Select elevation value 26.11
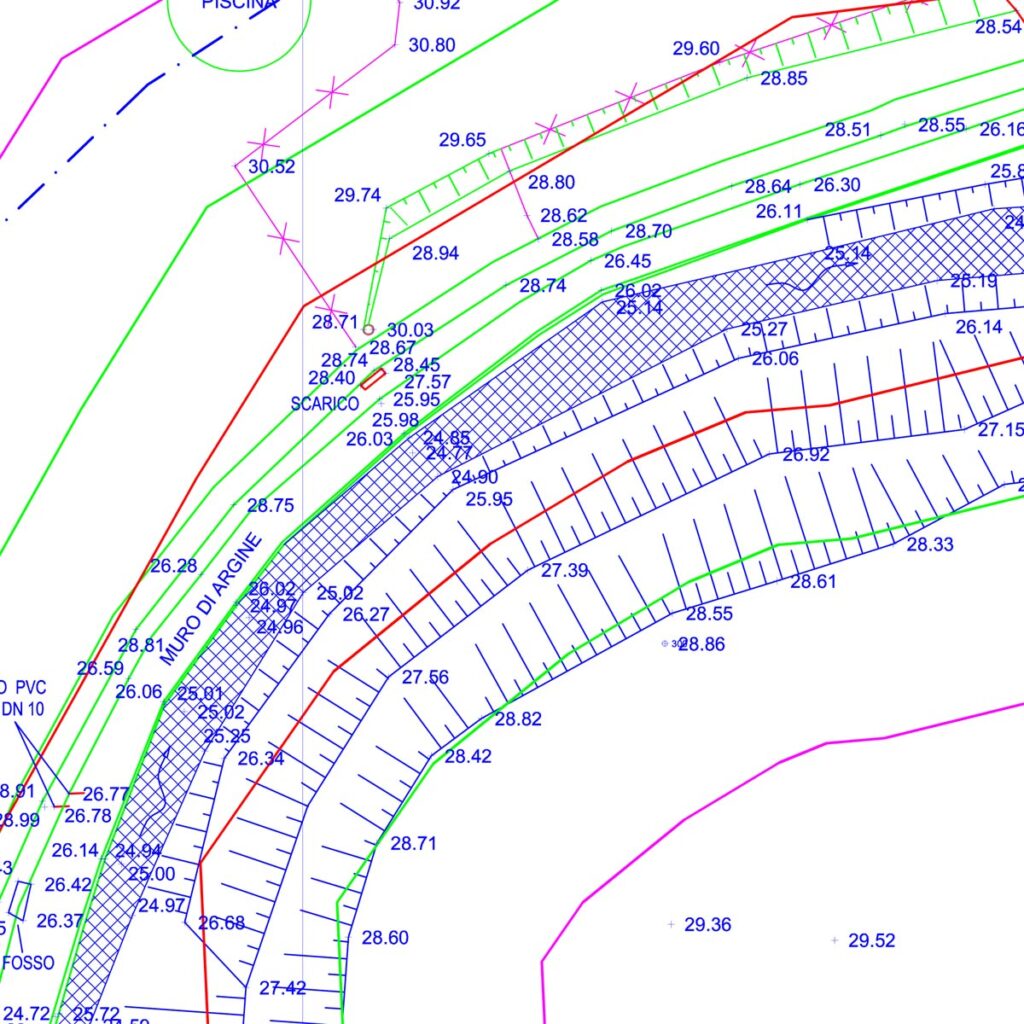Screen dimensions: 1024x1024 click(779, 212)
